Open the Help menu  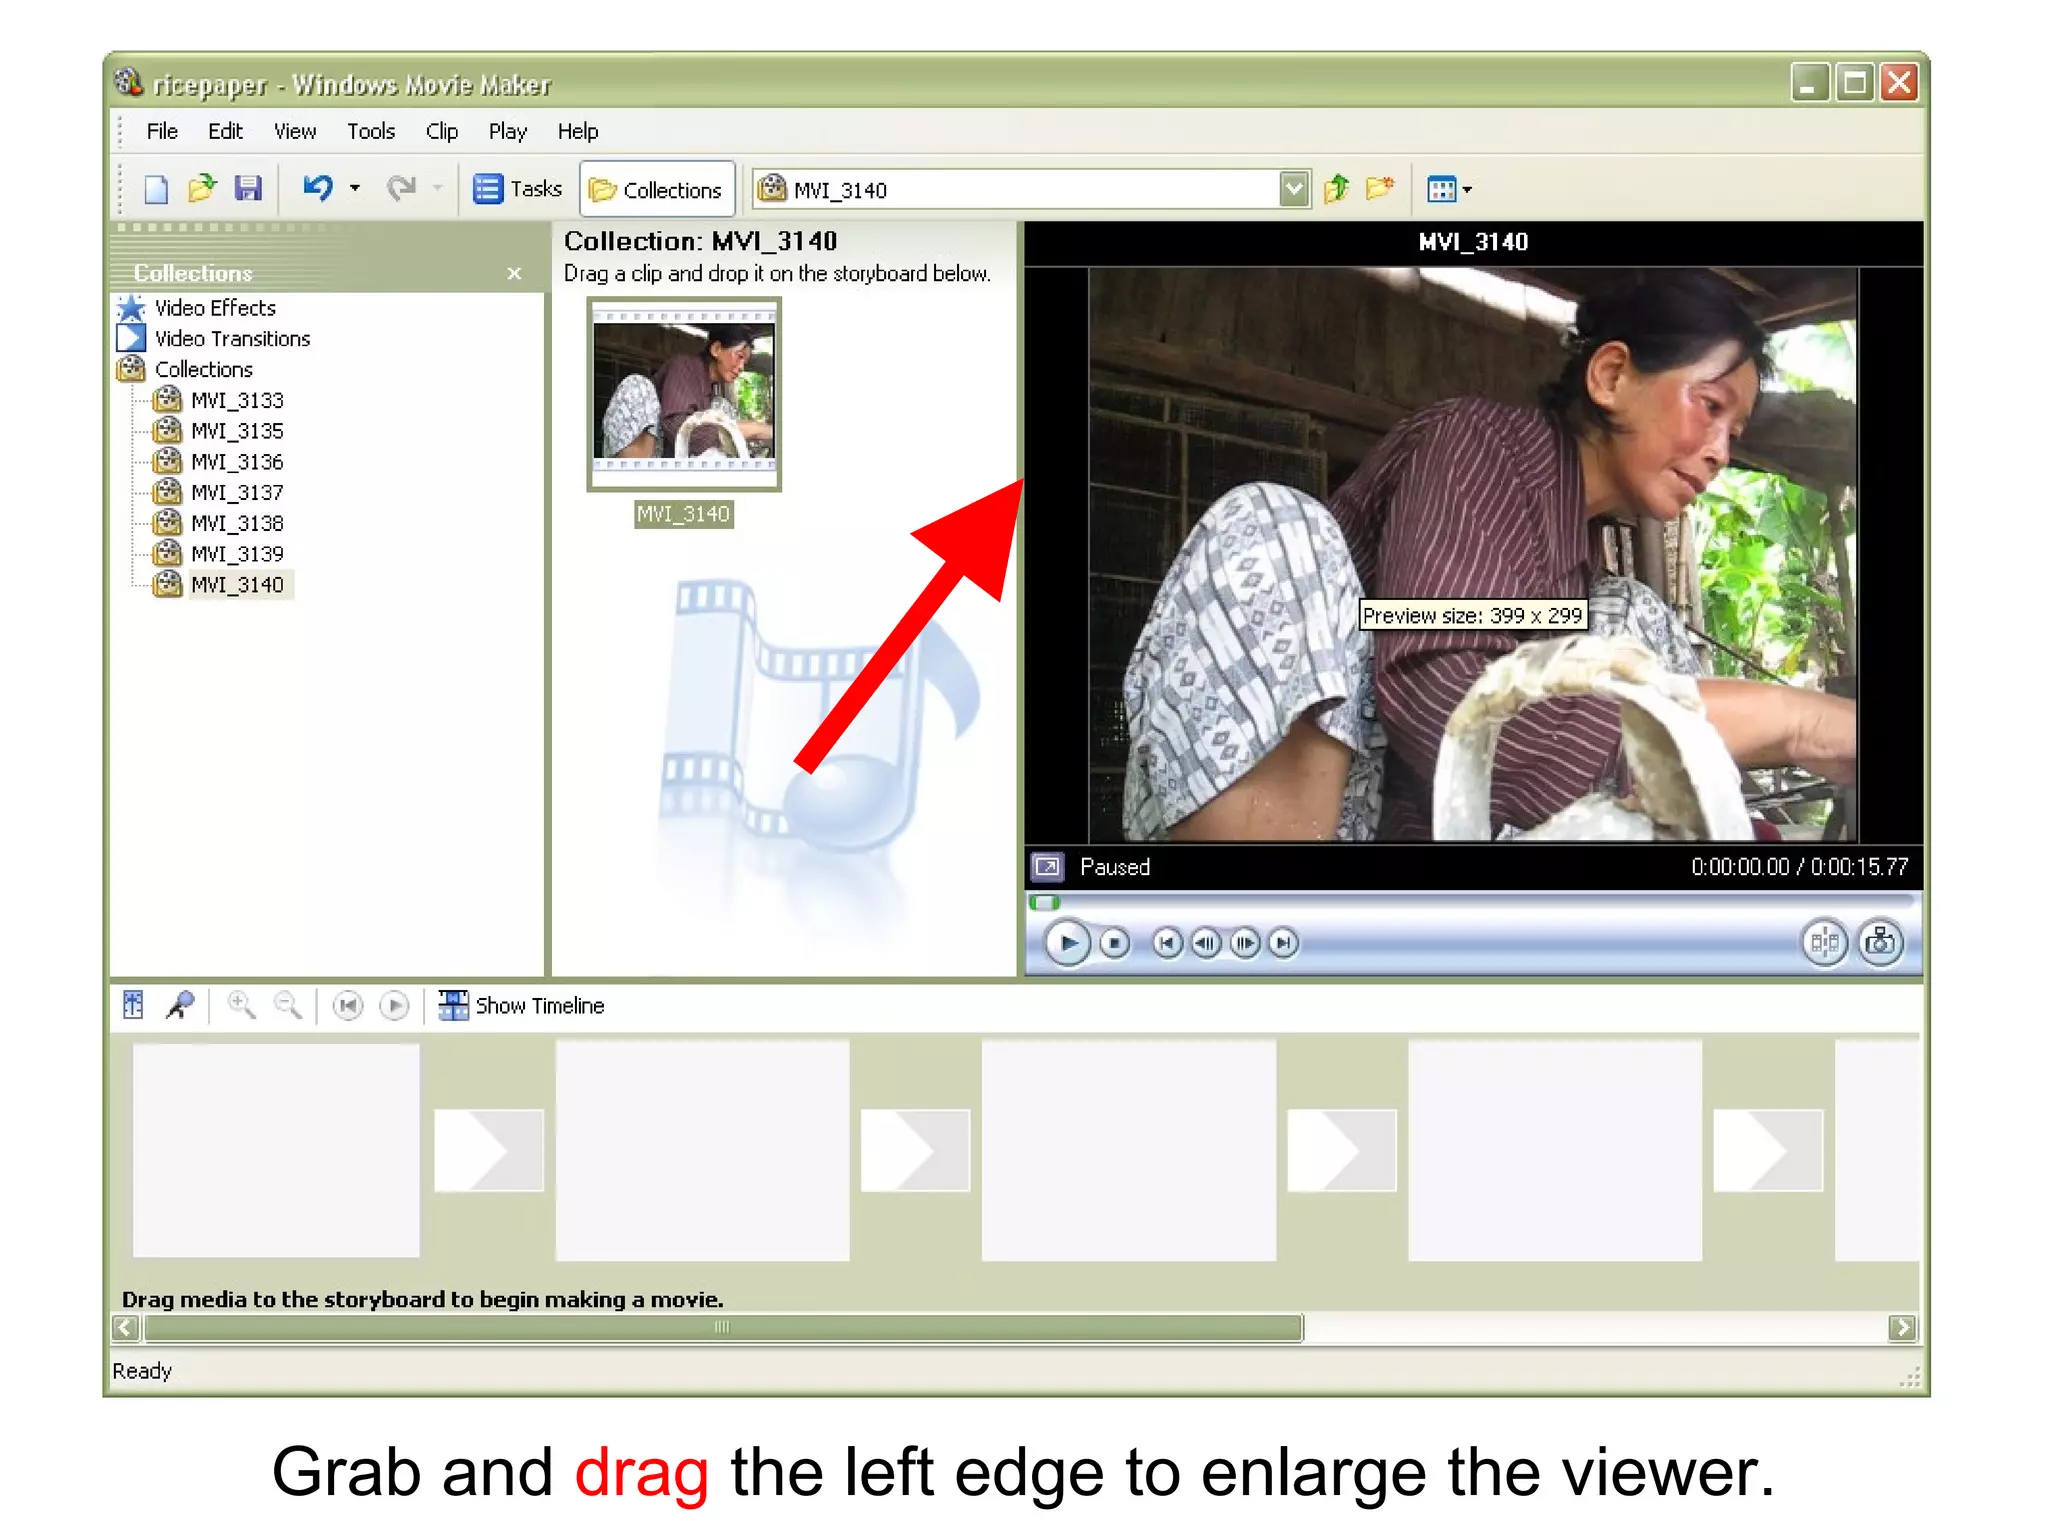coord(577,131)
